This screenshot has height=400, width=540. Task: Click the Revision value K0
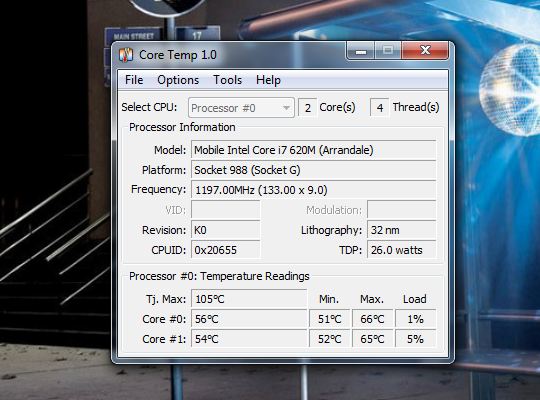[x=226, y=230]
